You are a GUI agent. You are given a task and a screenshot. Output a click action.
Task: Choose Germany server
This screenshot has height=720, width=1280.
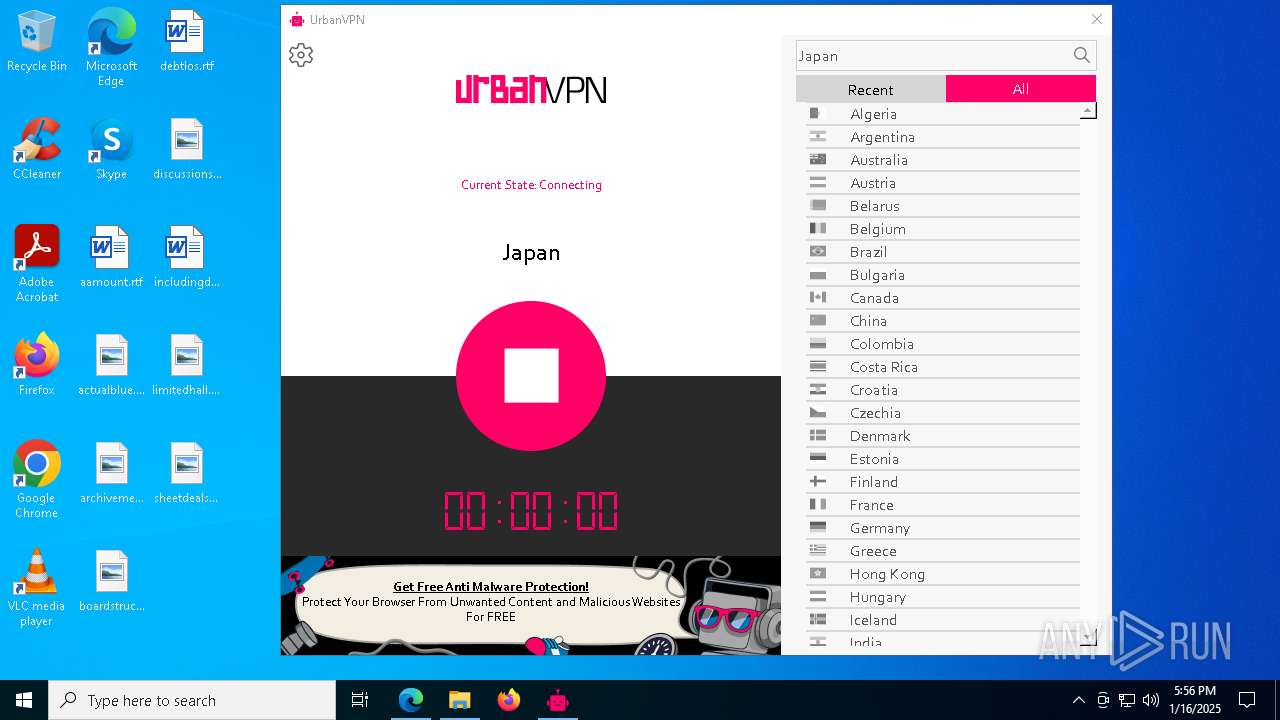tap(943, 528)
